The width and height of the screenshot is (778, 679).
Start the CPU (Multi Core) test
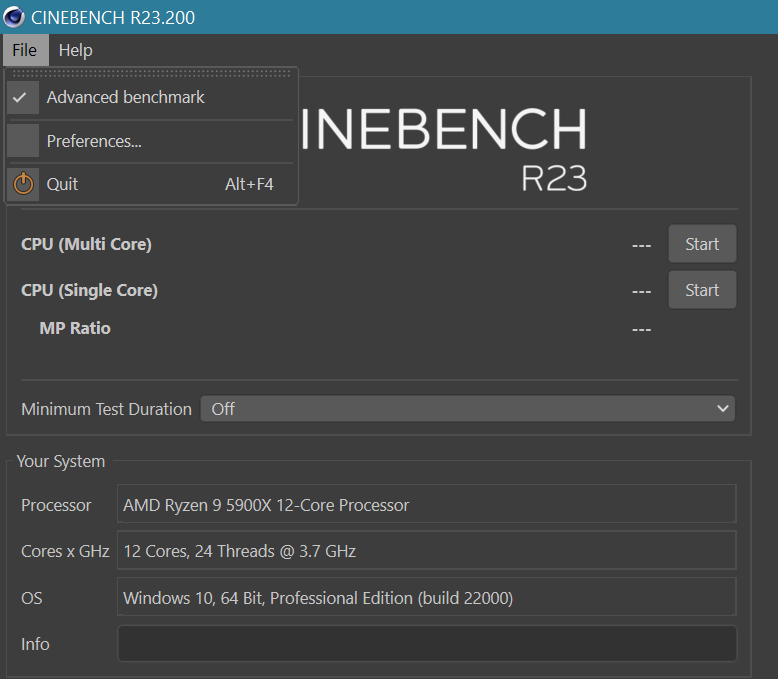coord(702,244)
